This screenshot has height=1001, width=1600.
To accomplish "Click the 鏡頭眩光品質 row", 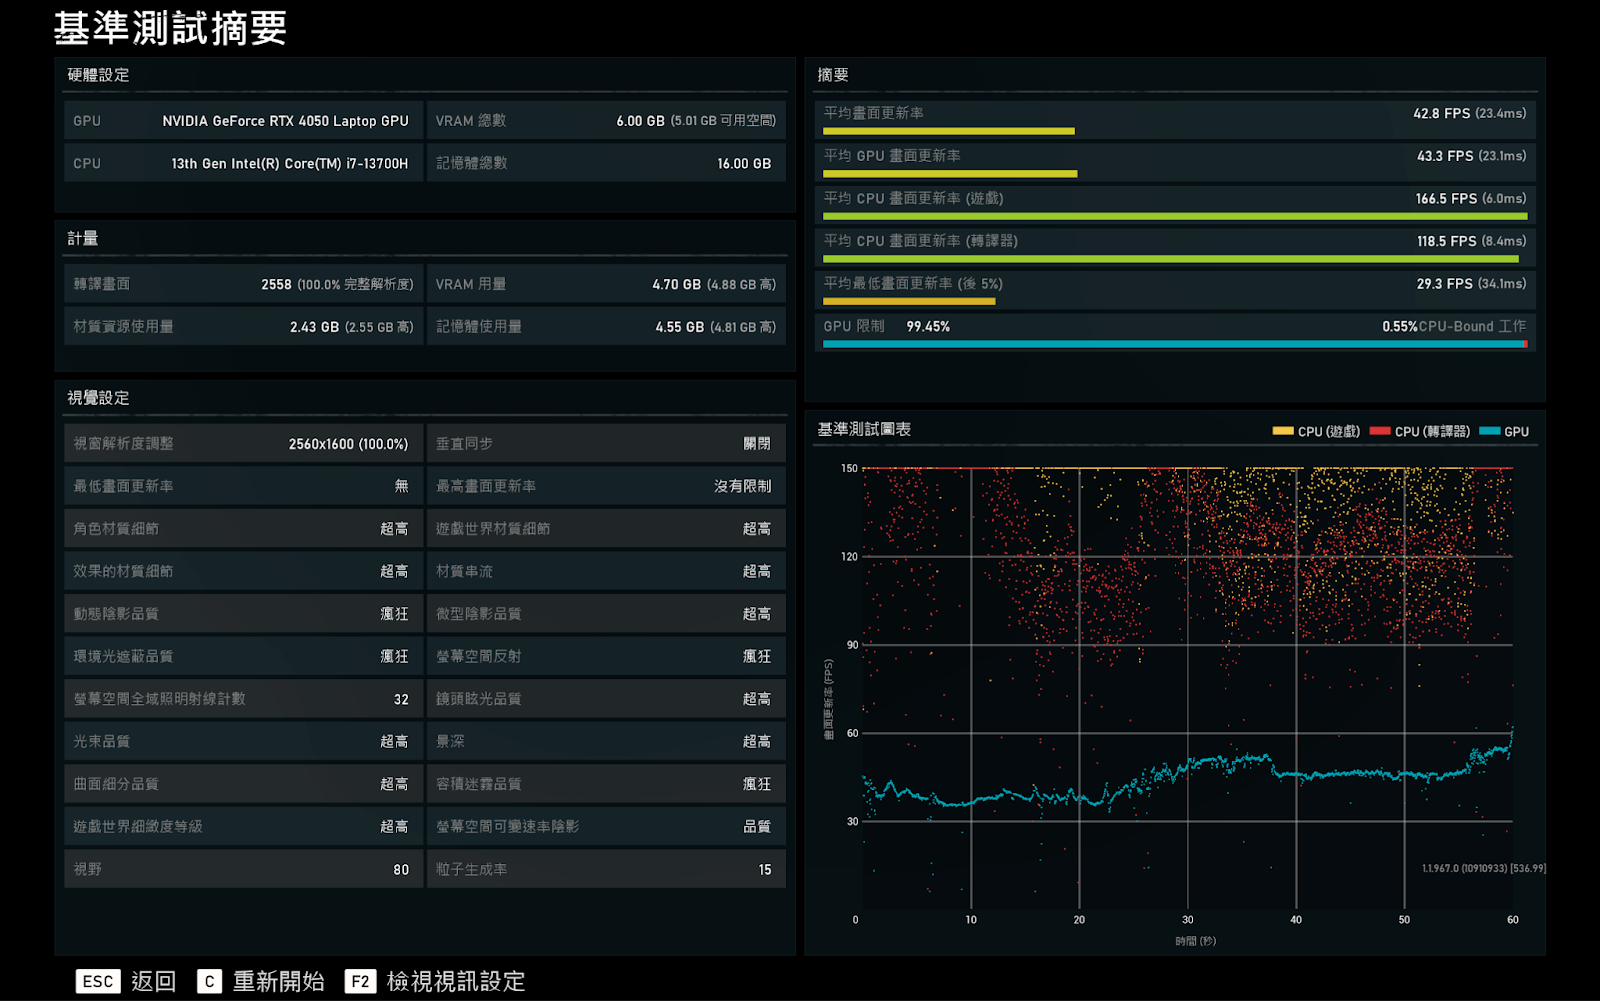I will [x=606, y=699].
